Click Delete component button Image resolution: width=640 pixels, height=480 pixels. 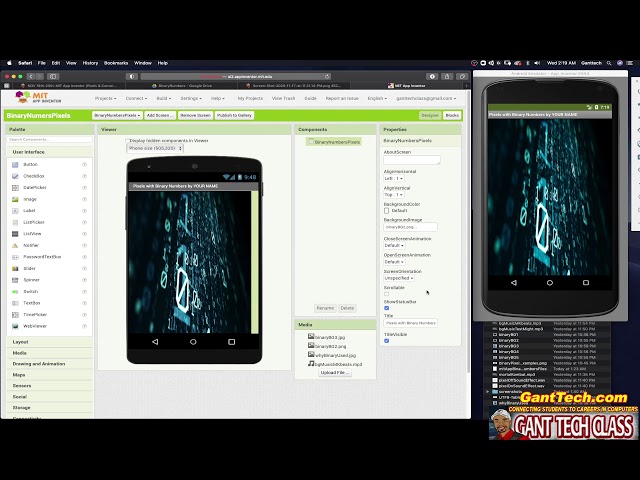[x=347, y=308]
